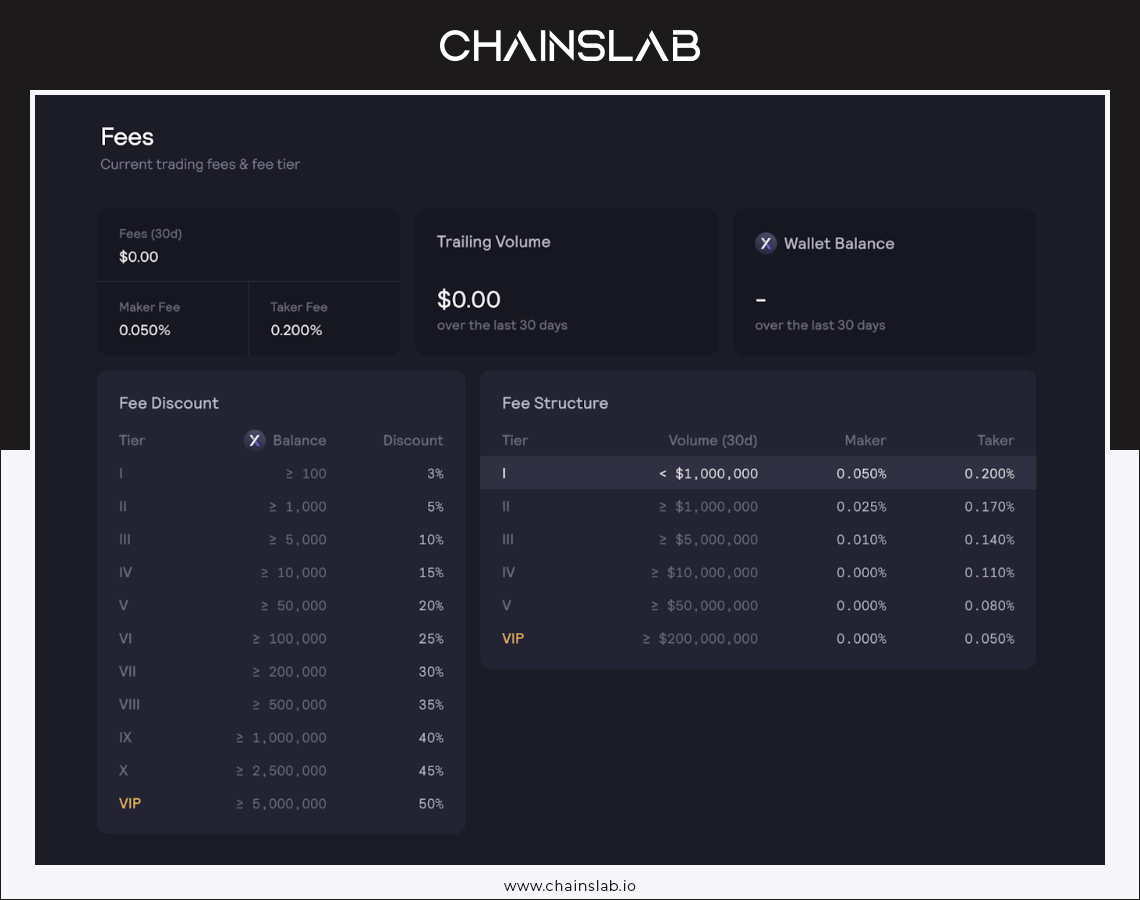This screenshot has height=900, width=1140.
Task: Click the VIP tier in Fee Discount
Action: tap(130, 803)
